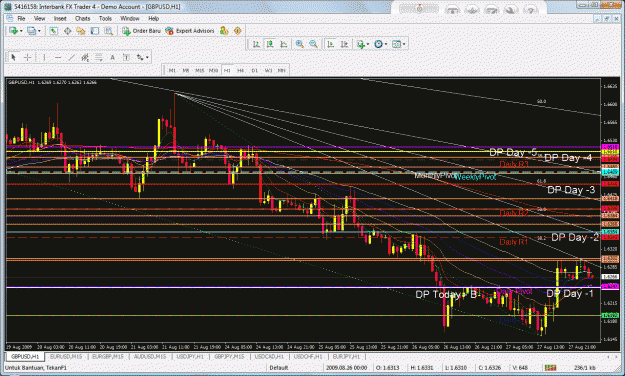
Task: Select the Text (A) tool
Action: 112,57
